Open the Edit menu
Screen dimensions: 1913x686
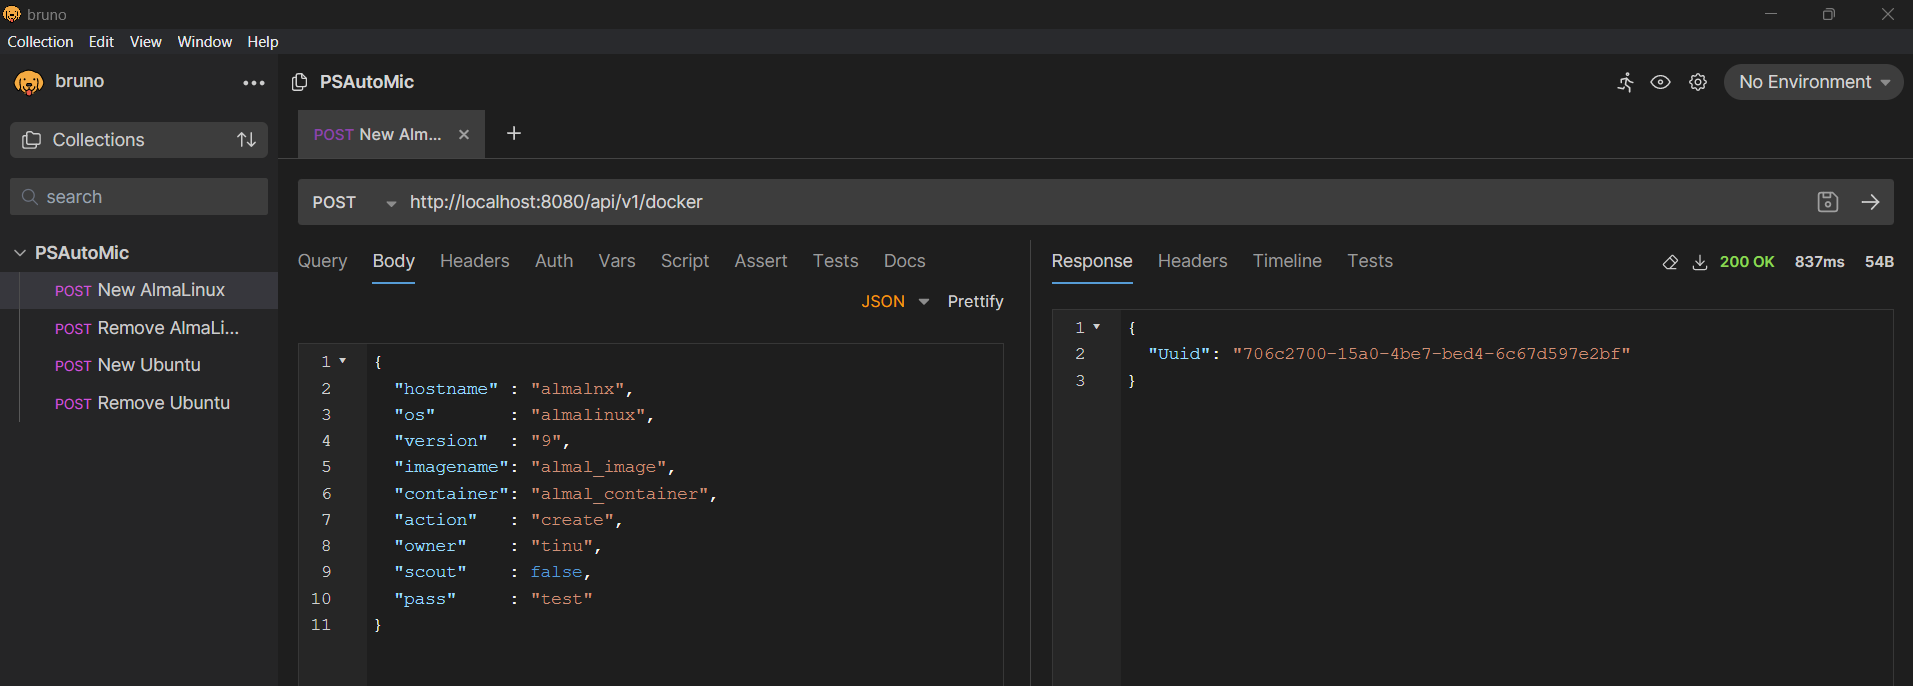101,42
